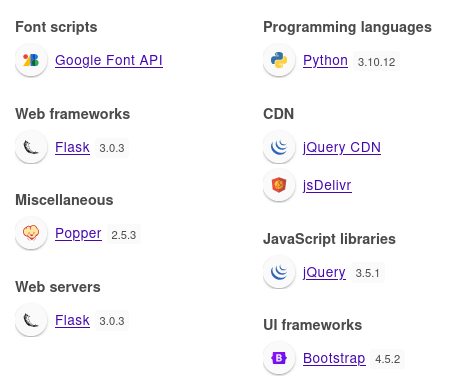Click the 3.0.3 version under Web servers

pos(112,321)
